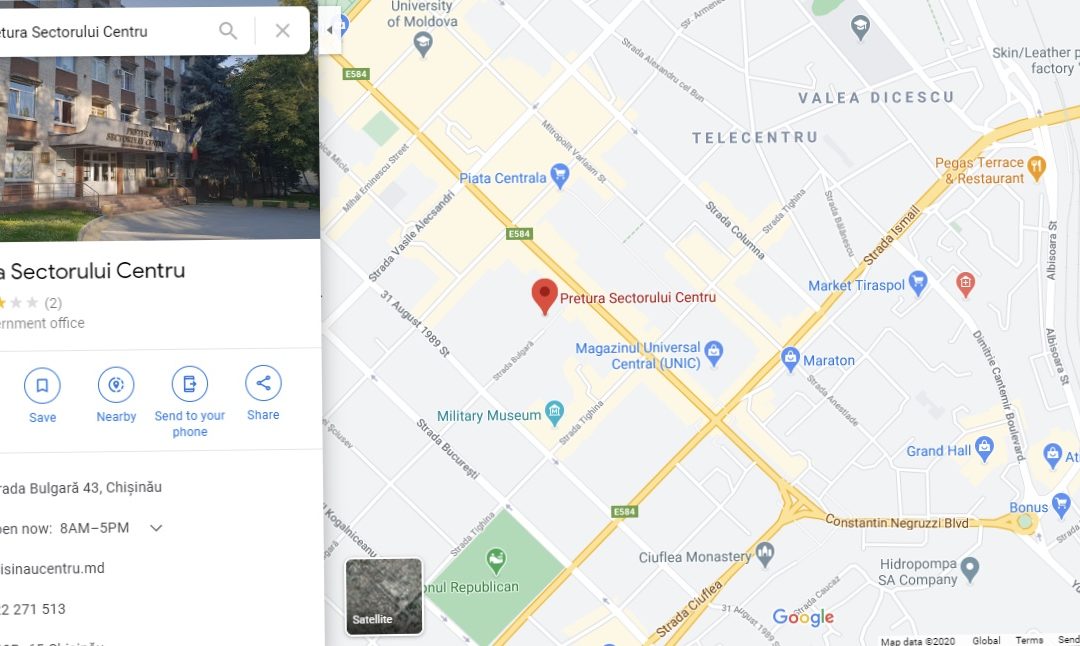This screenshot has height=646, width=1080.
Task: Click the red Pretura Sectorului Centru pin
Action: click(544, 296)
